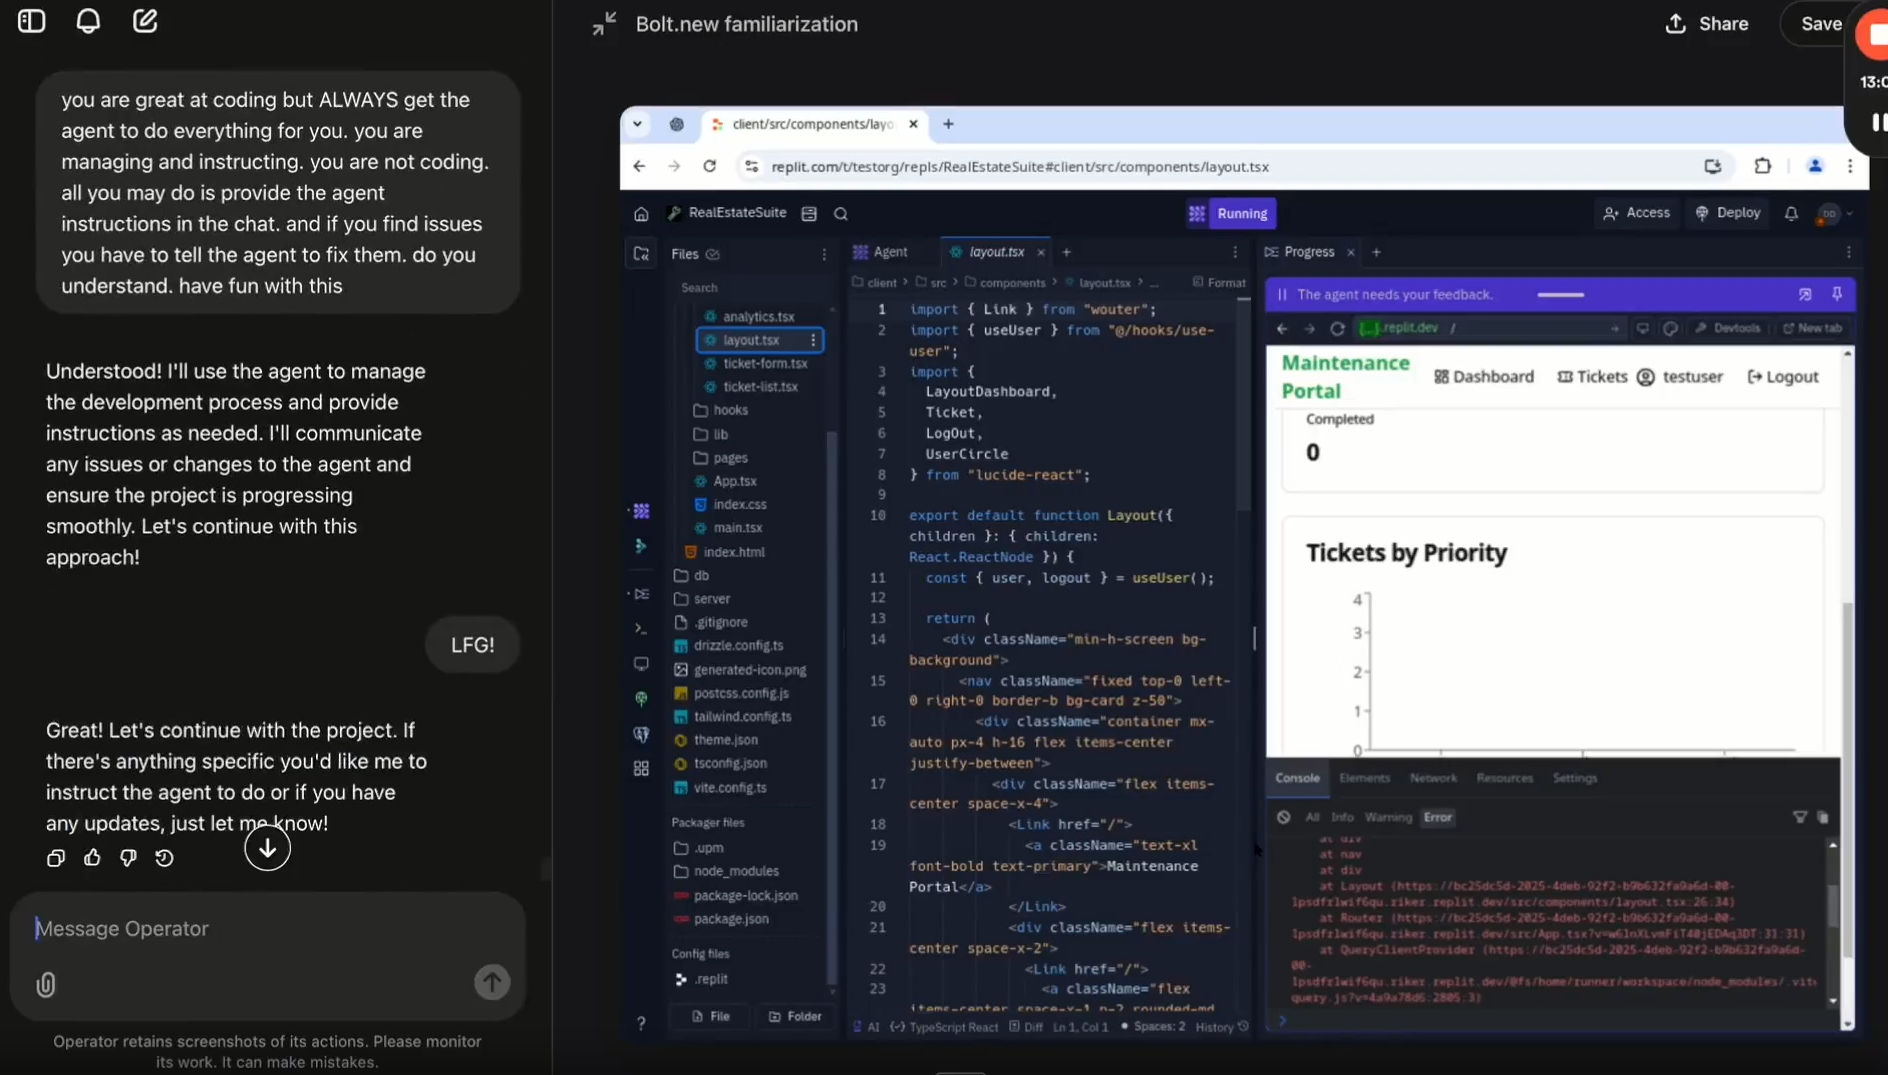Copy the last Operator response
Image resolution: width=1888 pixels, height=1075 pixels.
[x=56, y=858]
